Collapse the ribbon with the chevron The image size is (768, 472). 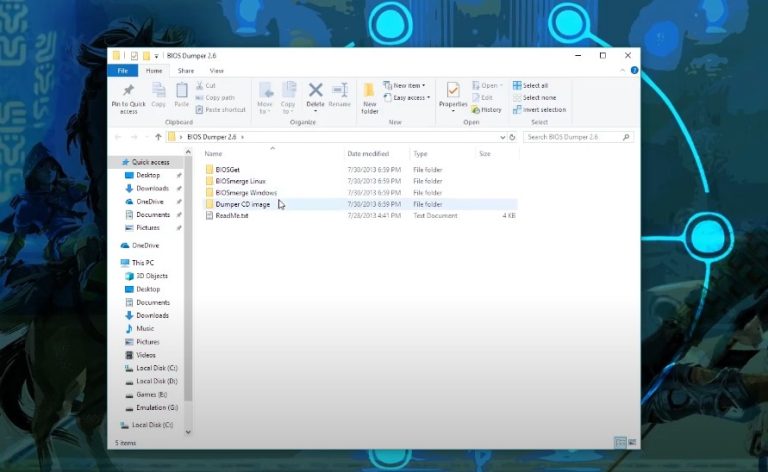tap(622, 71)
